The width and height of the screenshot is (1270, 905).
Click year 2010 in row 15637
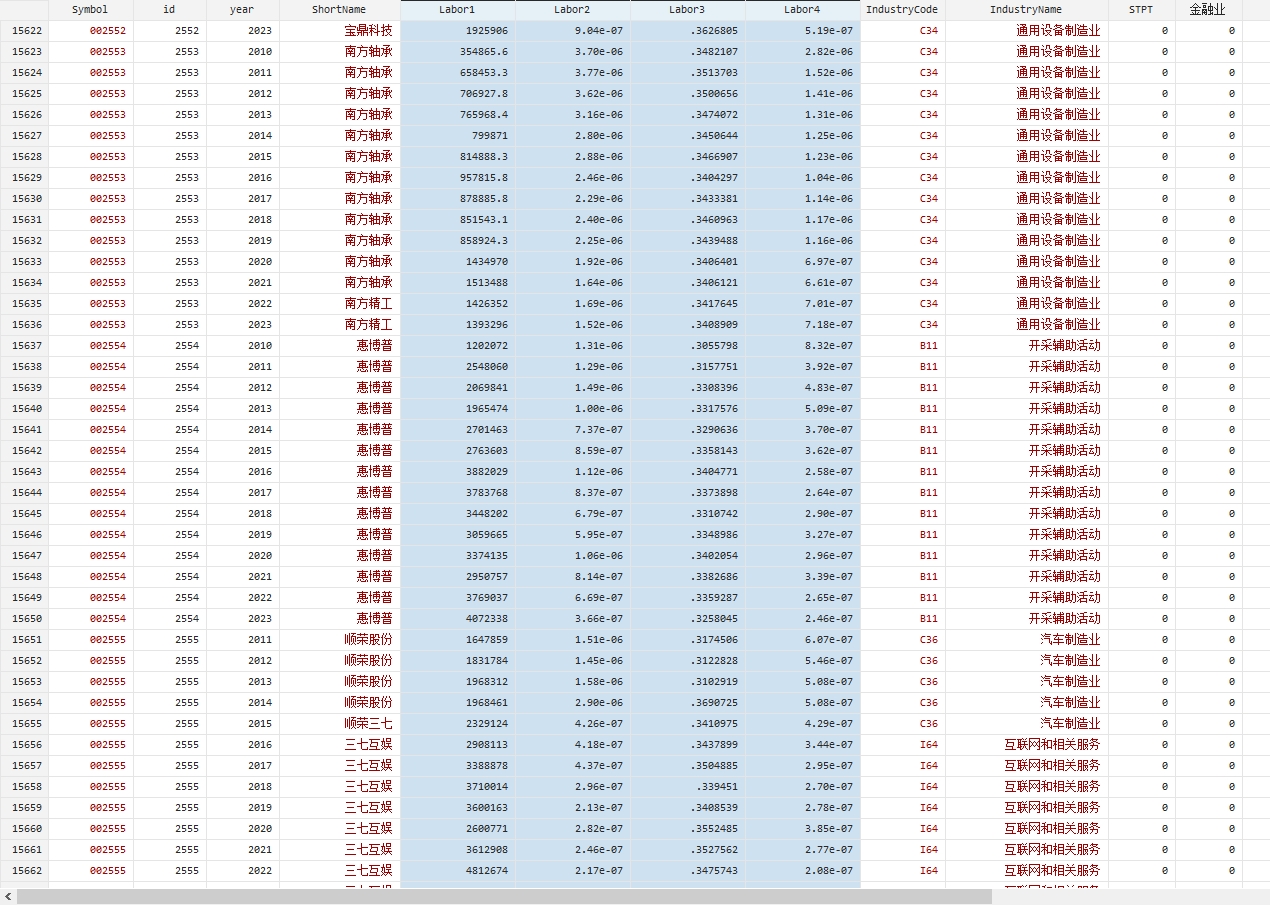[259, 346]
